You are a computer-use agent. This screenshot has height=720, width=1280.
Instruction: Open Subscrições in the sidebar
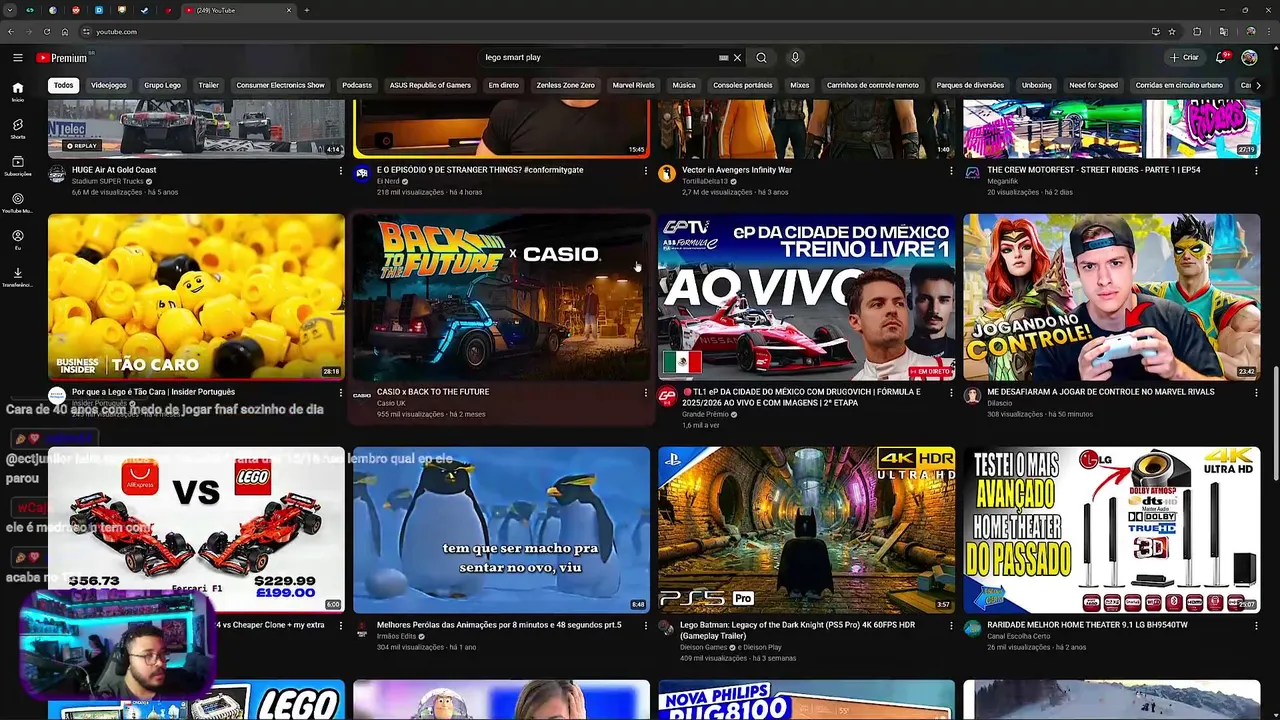click(x=18, y=166)
